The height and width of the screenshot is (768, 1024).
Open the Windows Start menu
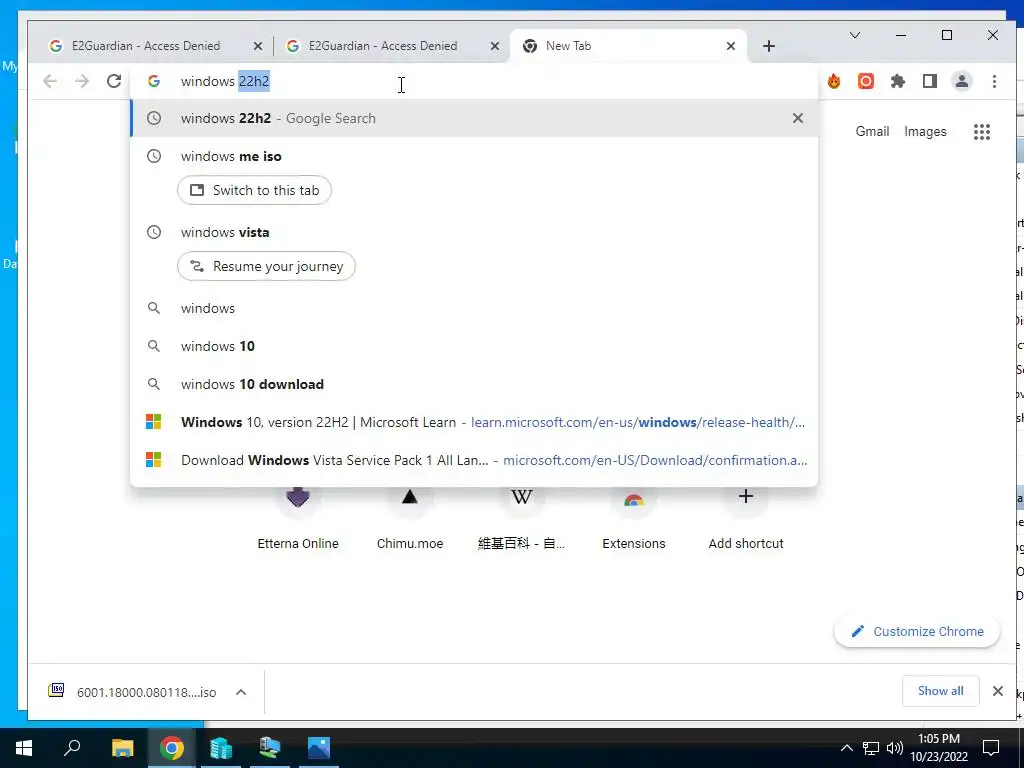(24, 748)
